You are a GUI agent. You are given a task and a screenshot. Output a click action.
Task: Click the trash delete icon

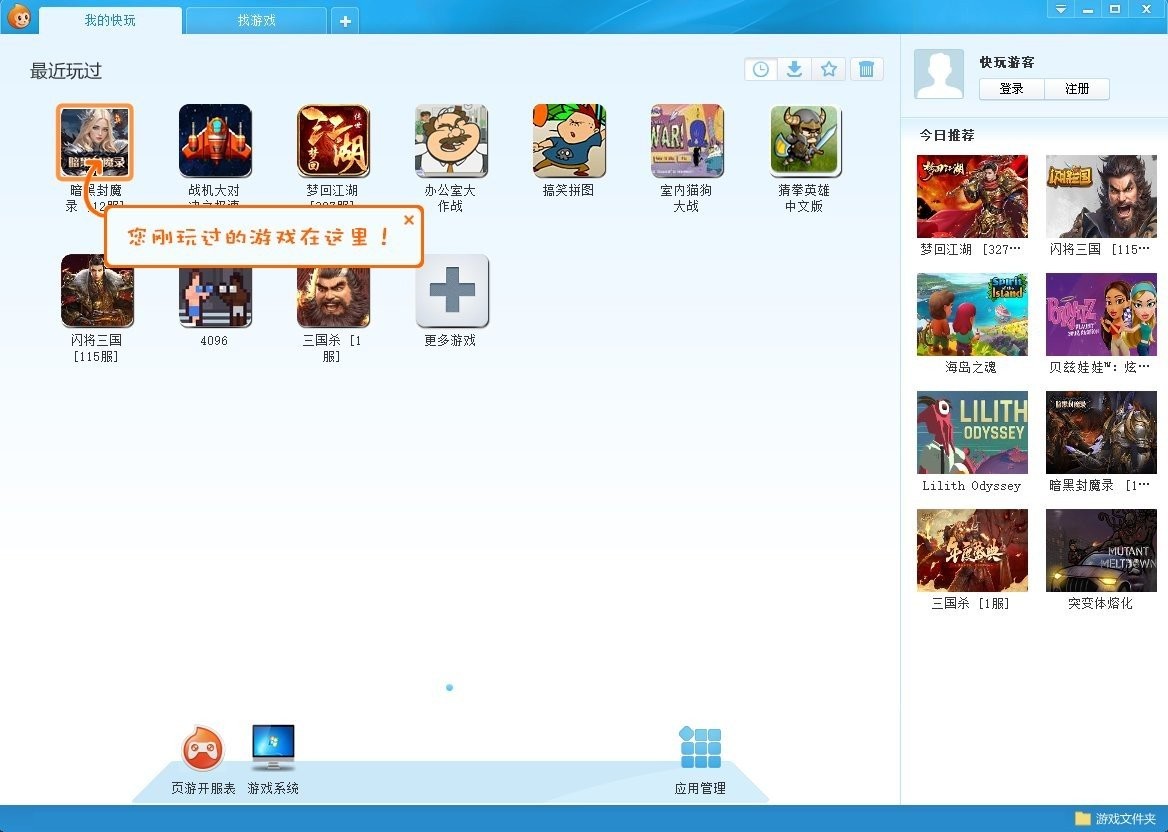[866, 69]
